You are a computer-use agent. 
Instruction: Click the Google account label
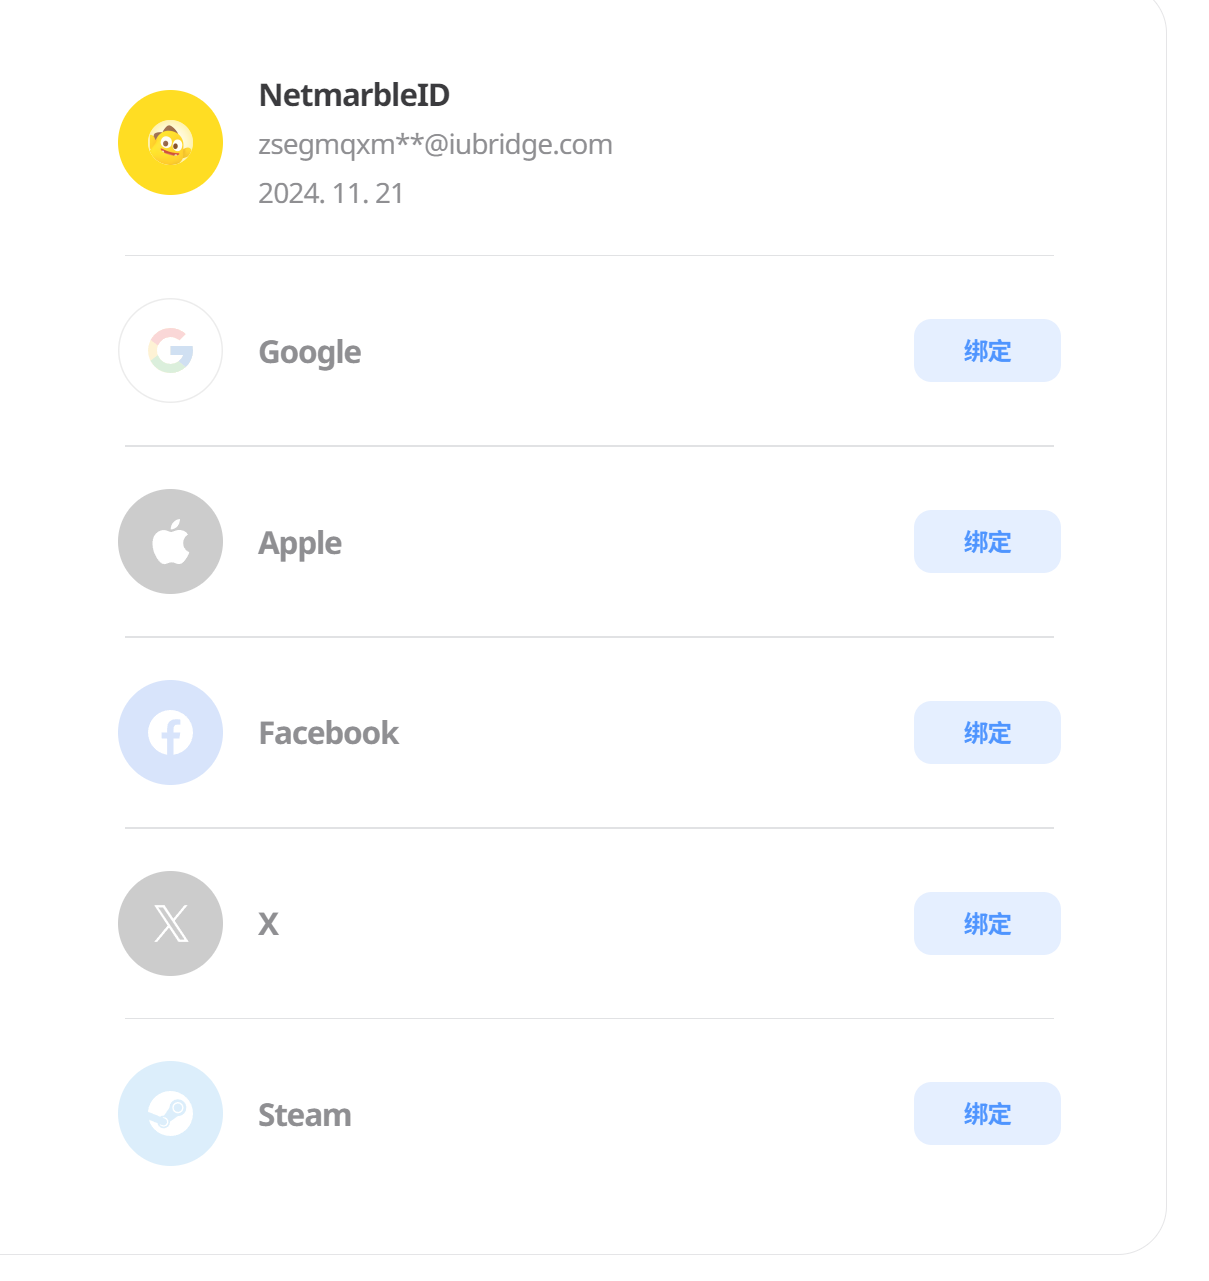point(310,352)
